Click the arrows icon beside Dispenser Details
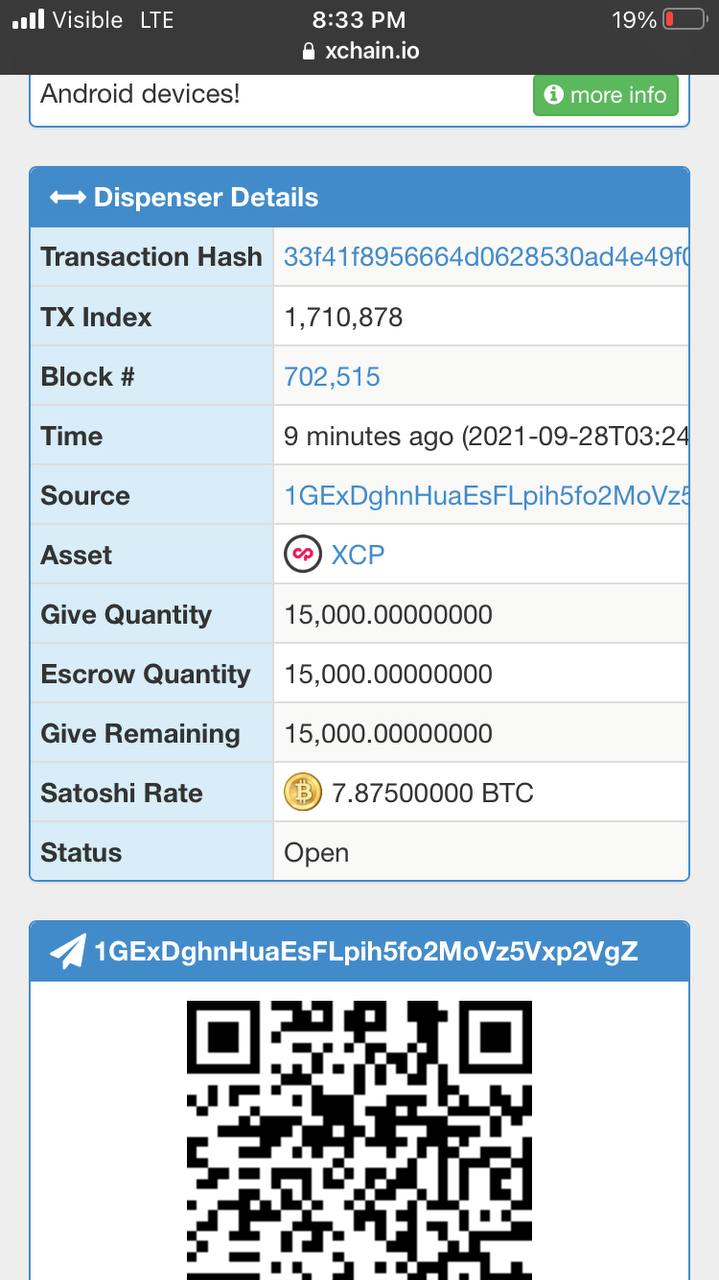This screenshot has height=1280, width=719. [x=67, y=198]
